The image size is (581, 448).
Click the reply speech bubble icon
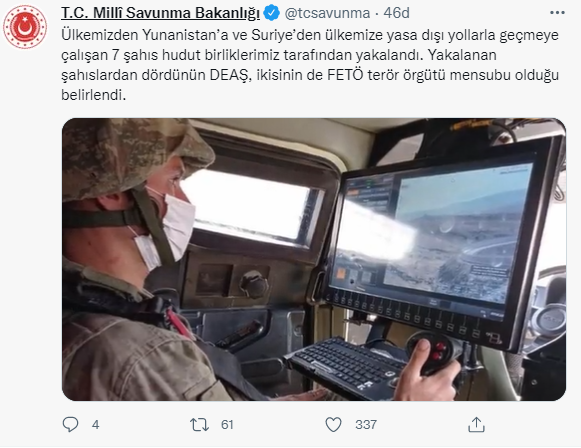(70, 424)
